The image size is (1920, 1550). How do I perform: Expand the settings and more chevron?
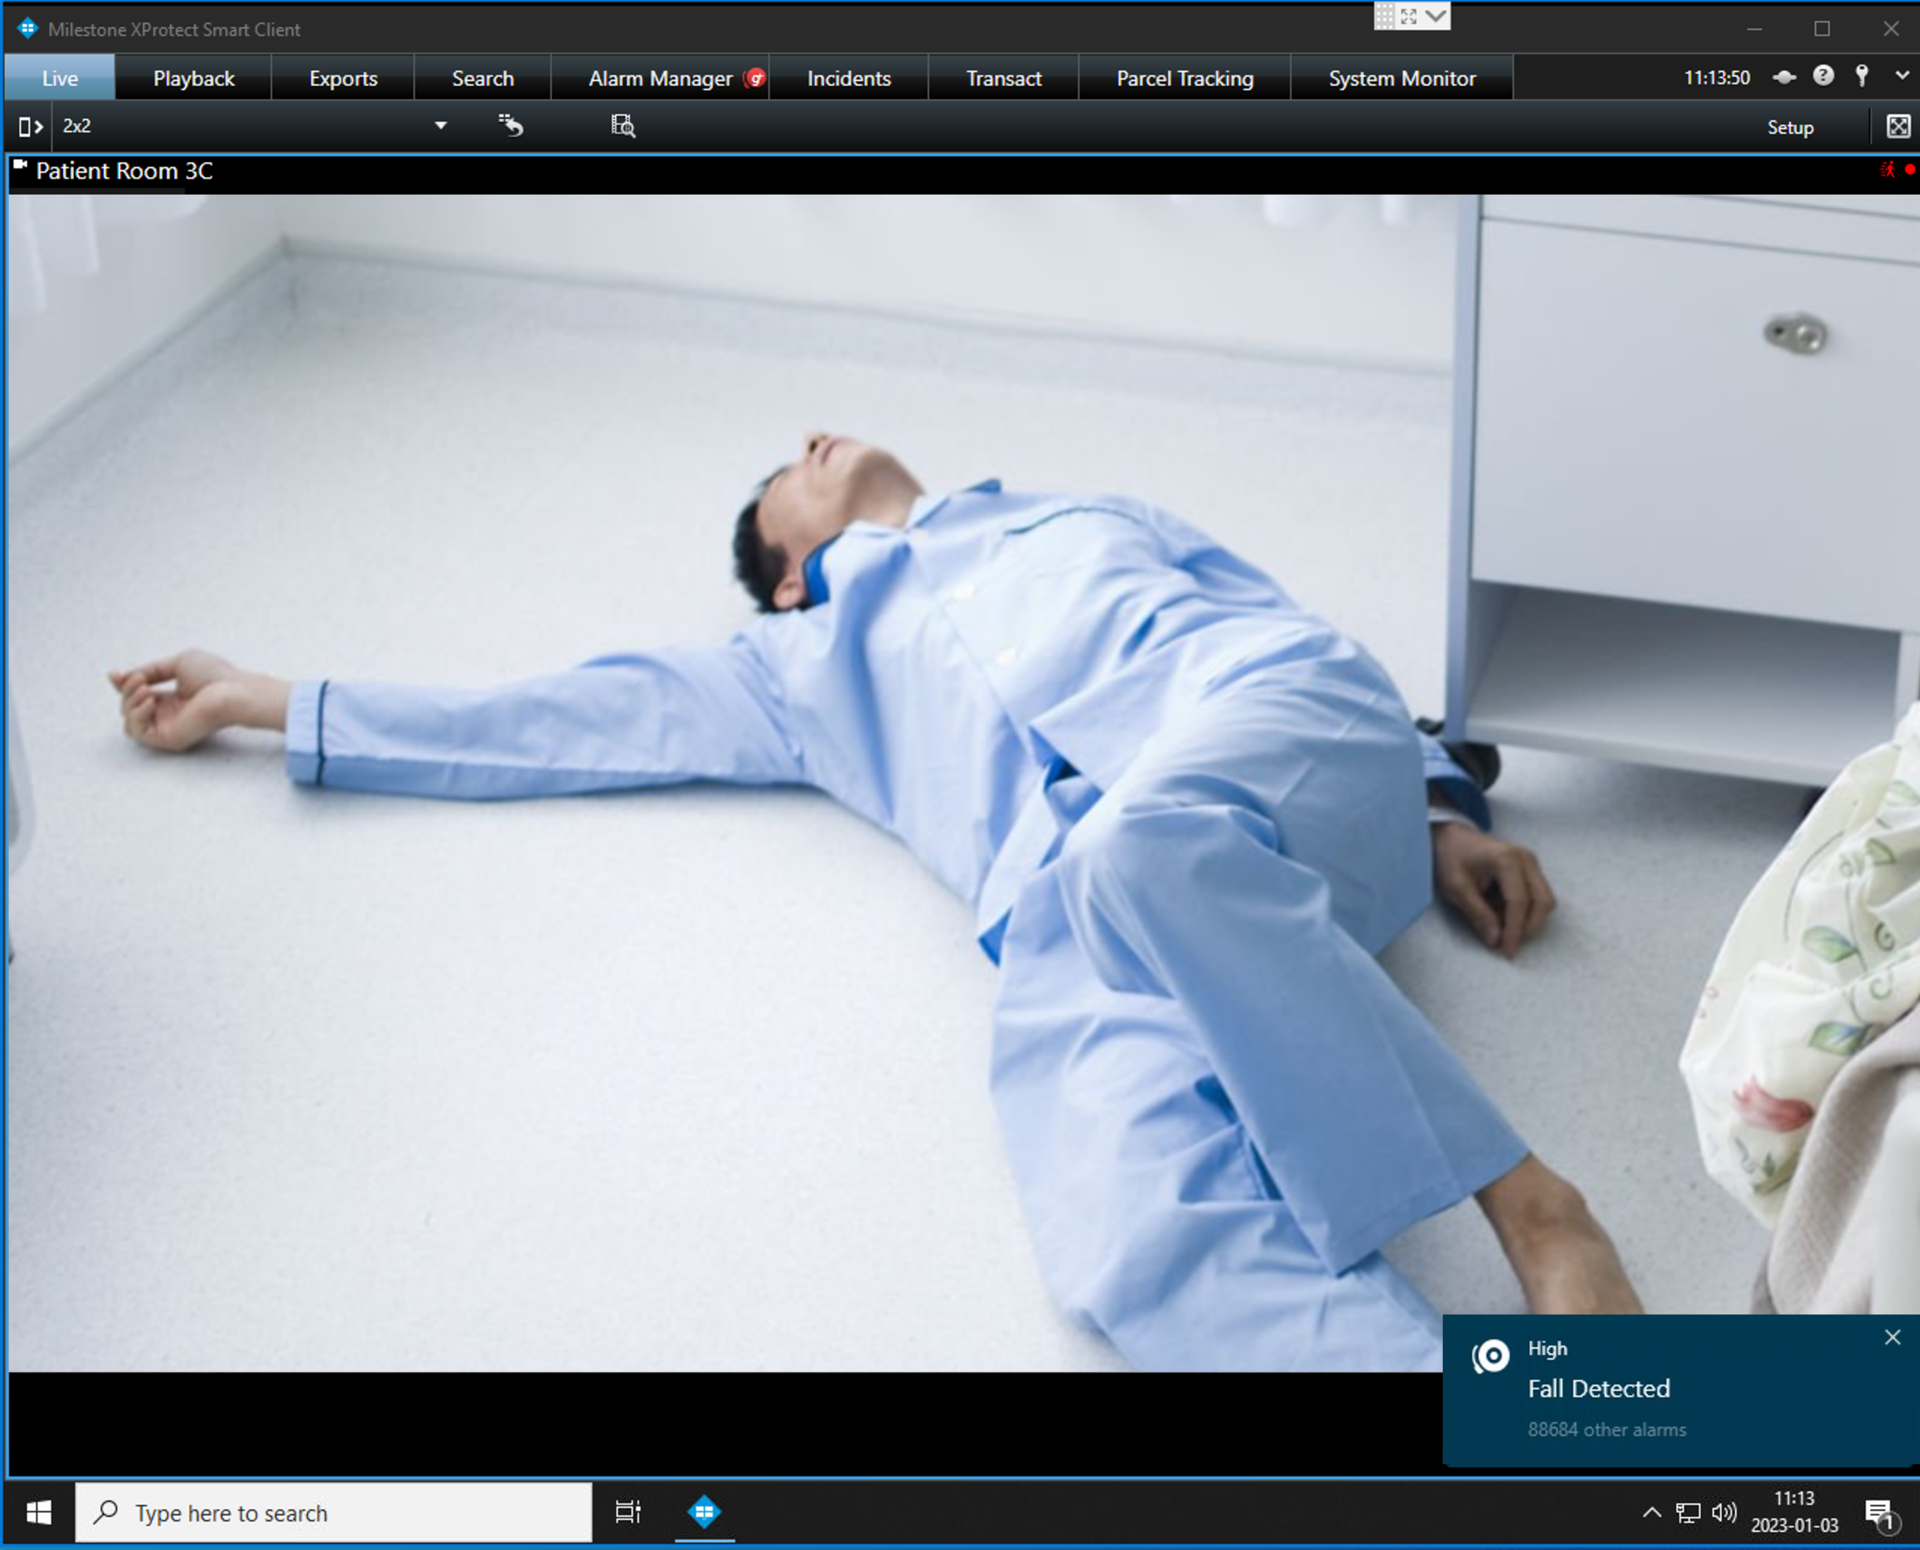tap(1901, 76)
